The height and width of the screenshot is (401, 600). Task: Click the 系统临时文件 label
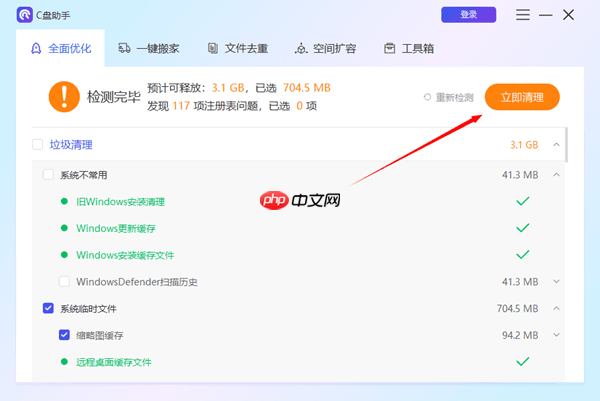pos(88,309)
